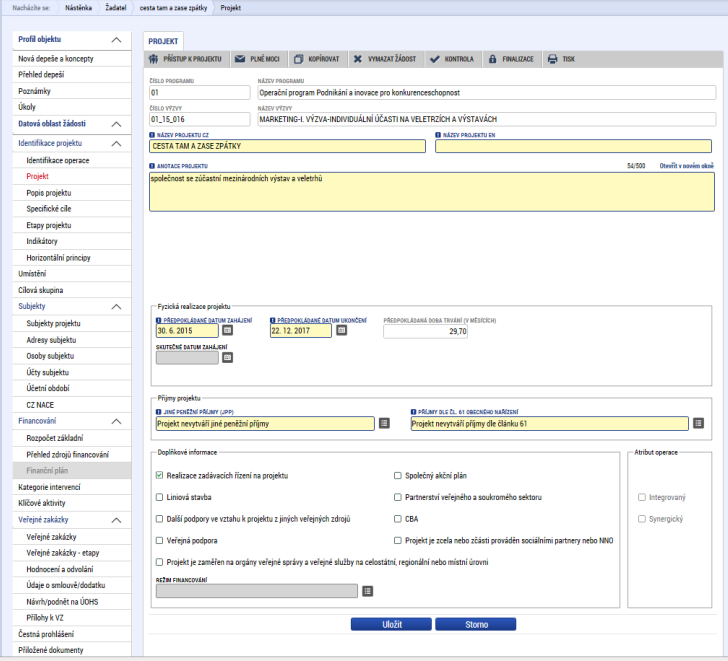The image size is (728, 661).
Task: Open the Projekt tab
Action: pos(163,41)
